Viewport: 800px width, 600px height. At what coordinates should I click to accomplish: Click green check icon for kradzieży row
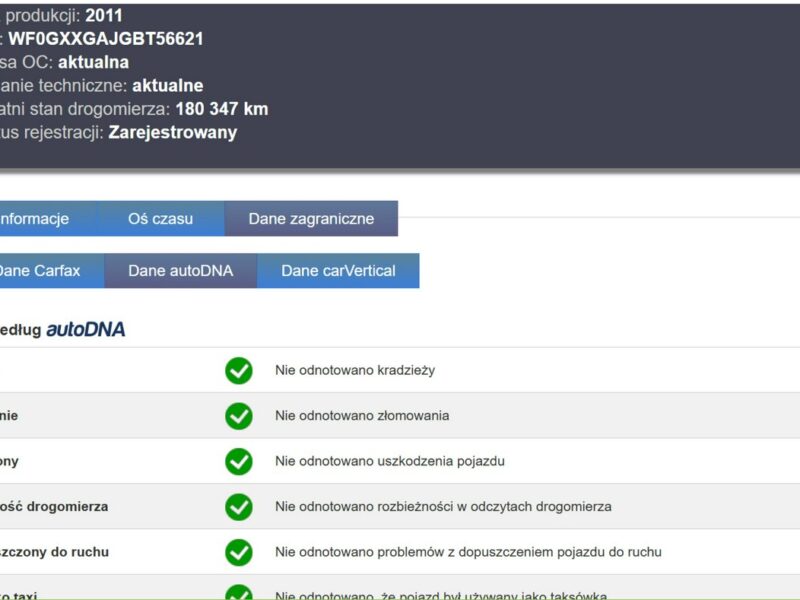[239, 370]
